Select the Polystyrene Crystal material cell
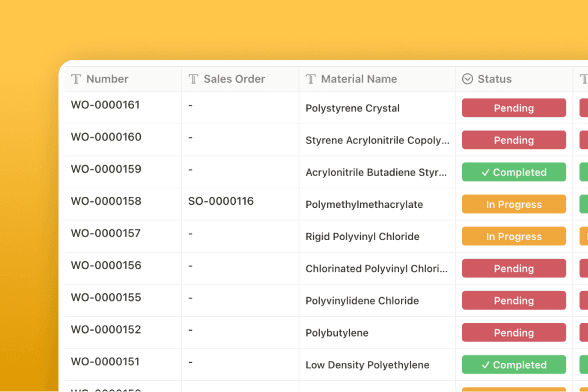 [x=377, y=108]
